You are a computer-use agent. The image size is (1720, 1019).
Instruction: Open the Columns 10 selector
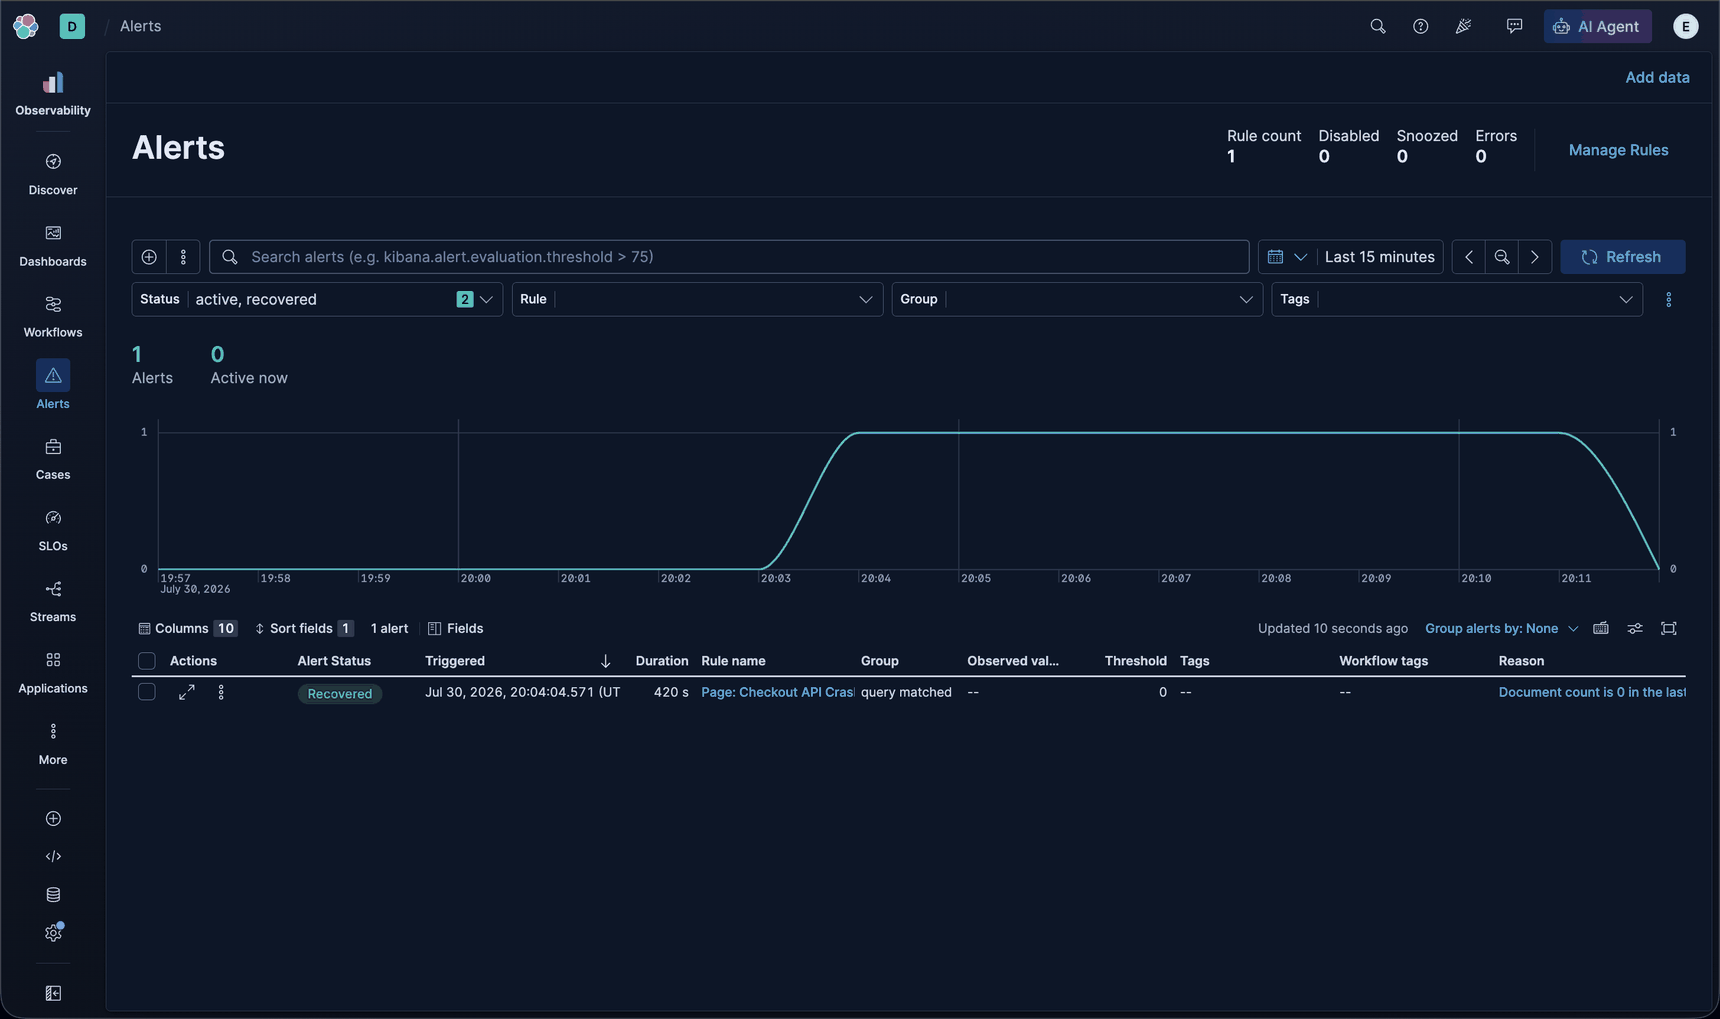[x=187, y=628]
